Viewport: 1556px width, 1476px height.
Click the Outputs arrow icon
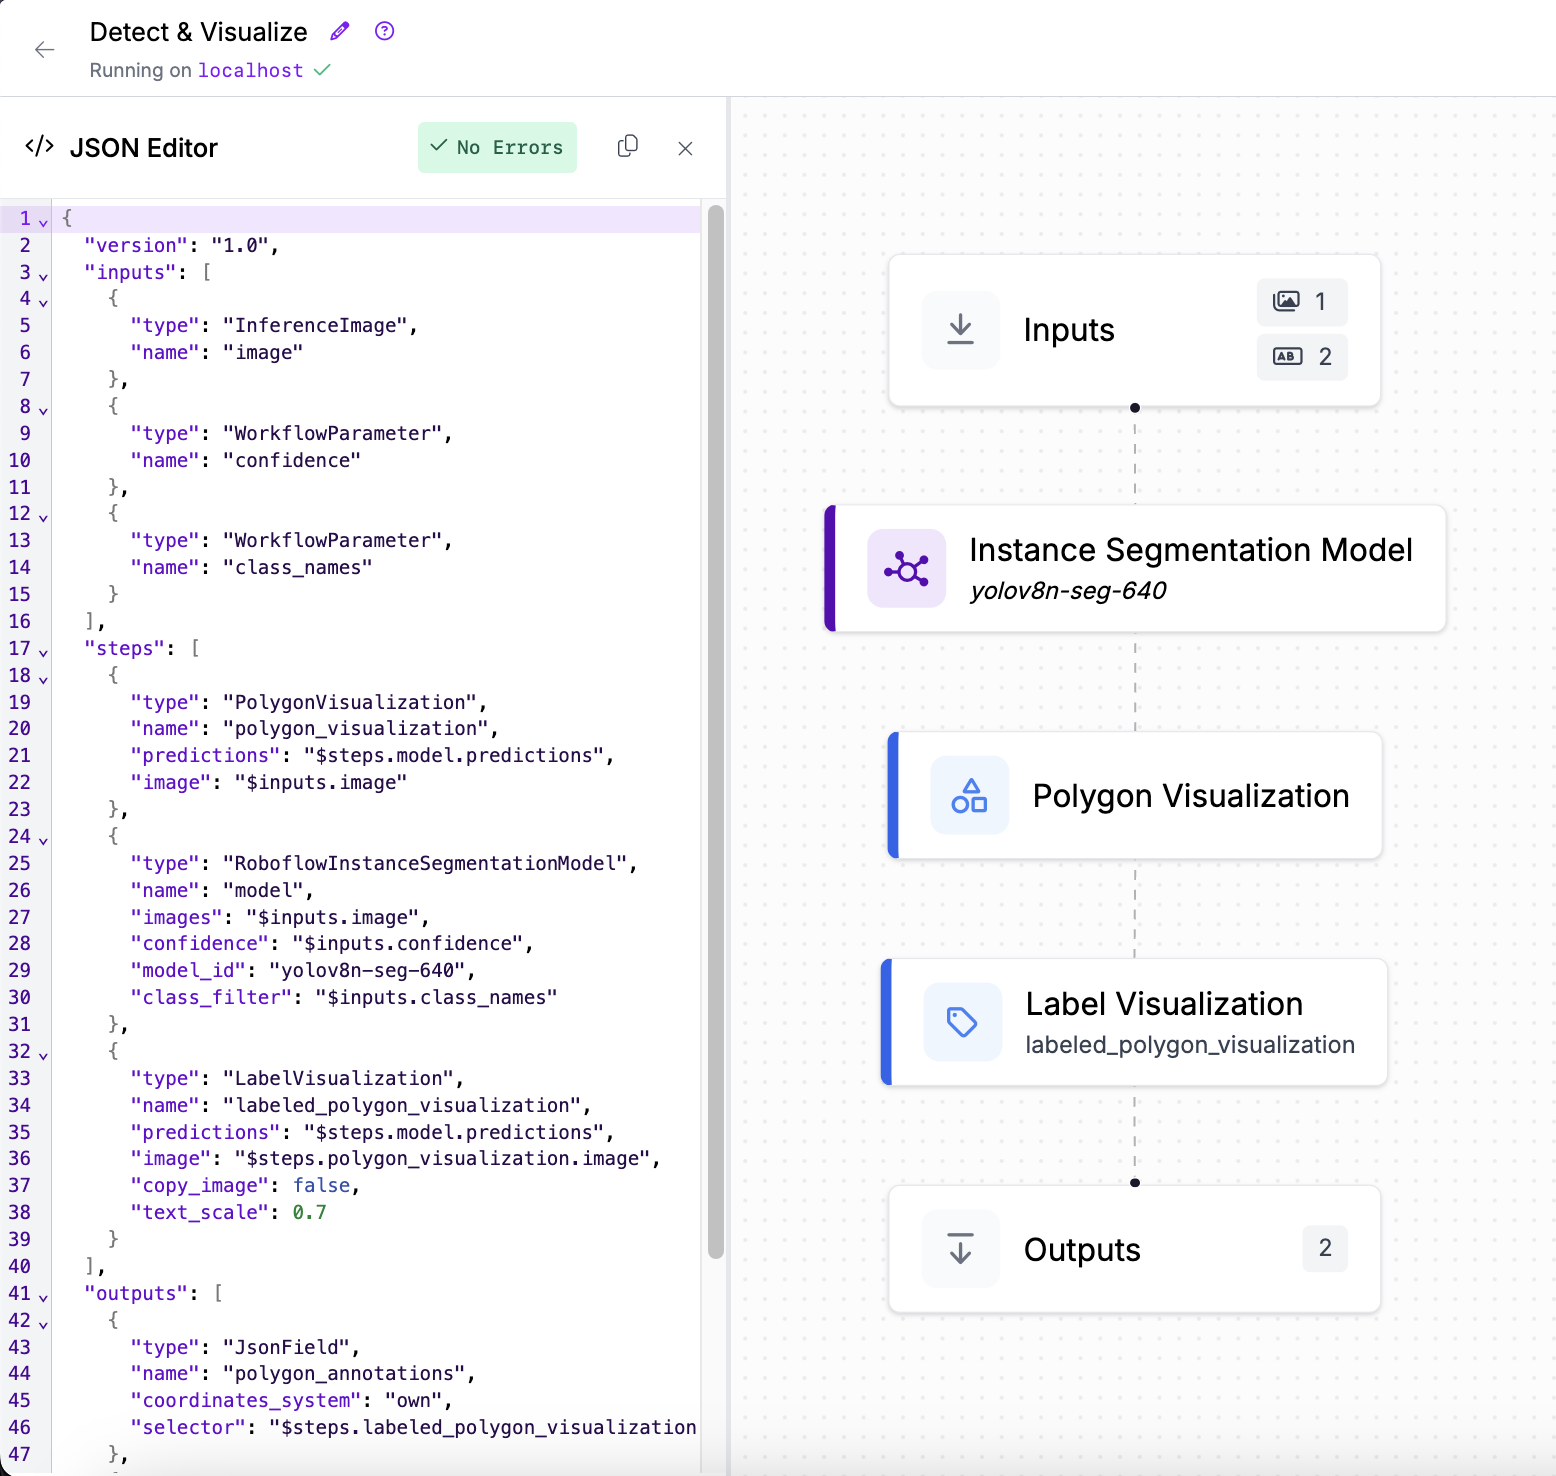point(960,1249)
